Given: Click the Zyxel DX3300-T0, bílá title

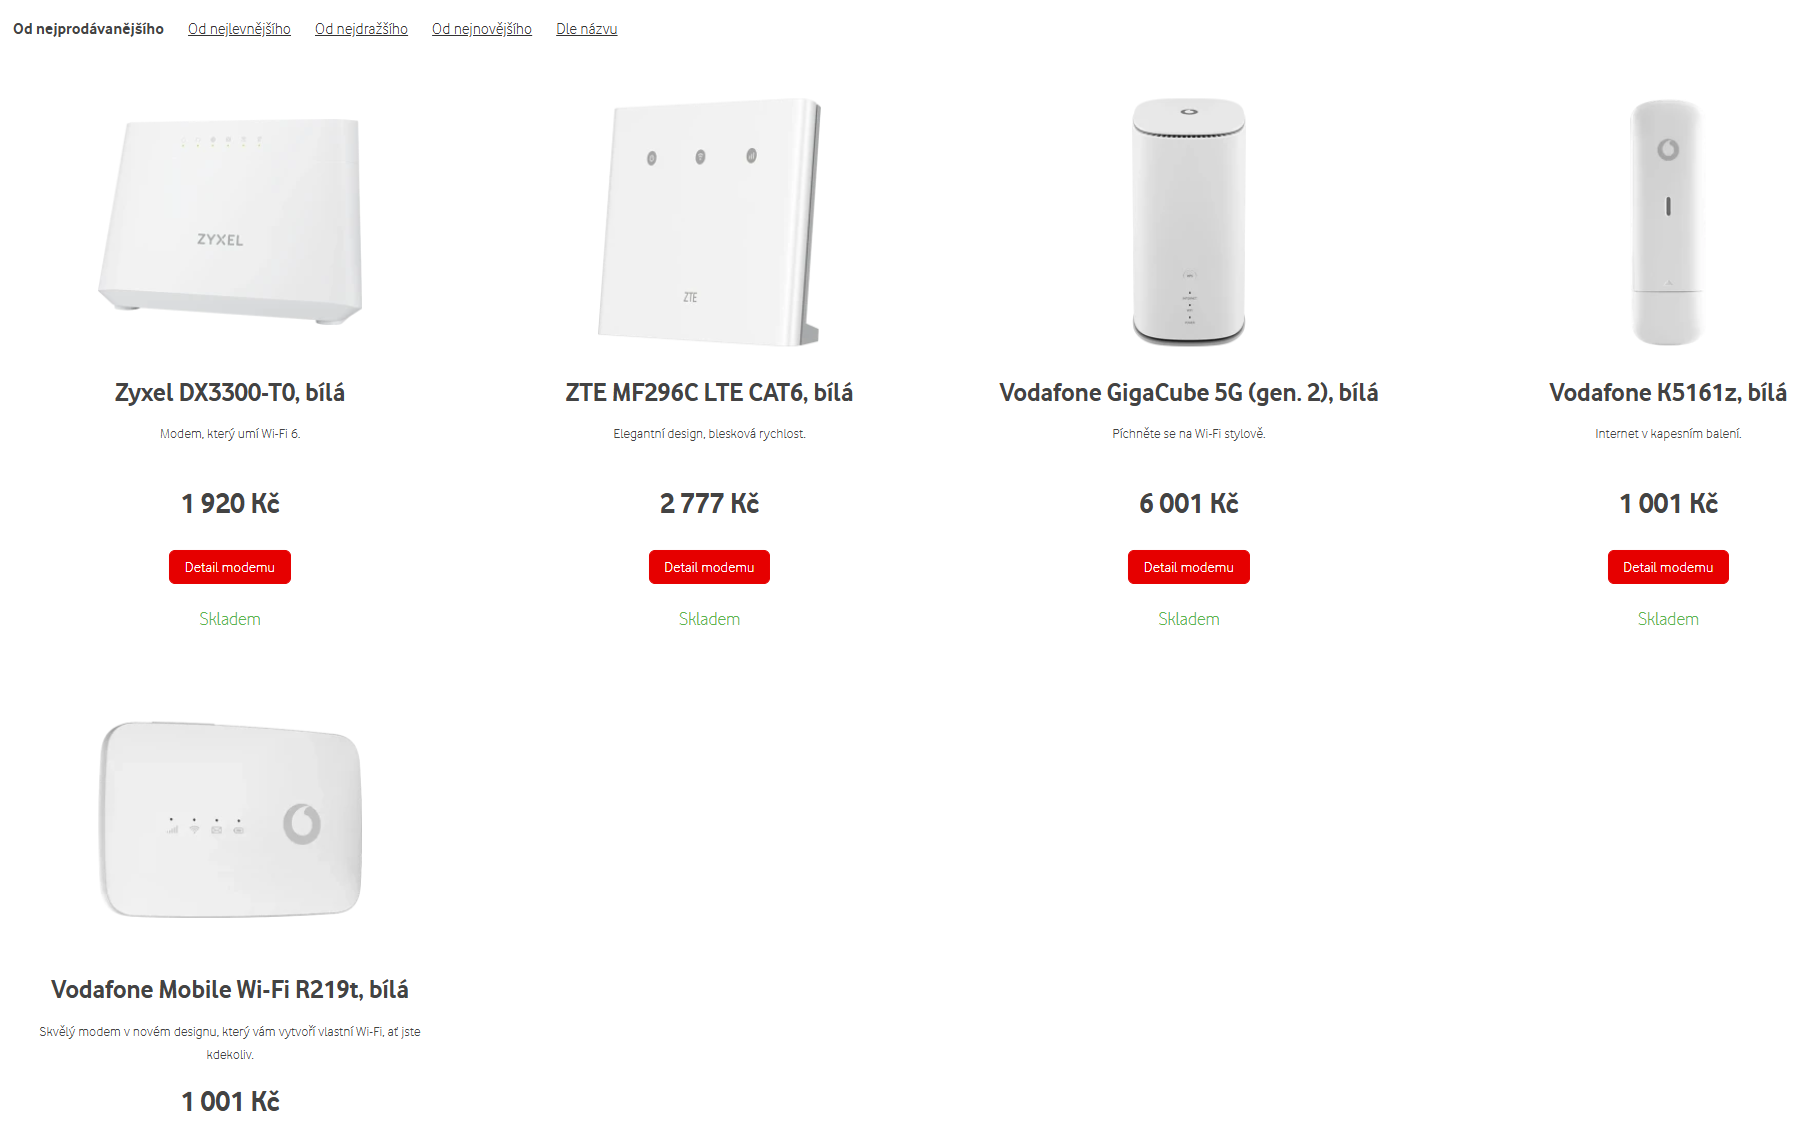Looking at the screenshot, I should click(230, 393).
